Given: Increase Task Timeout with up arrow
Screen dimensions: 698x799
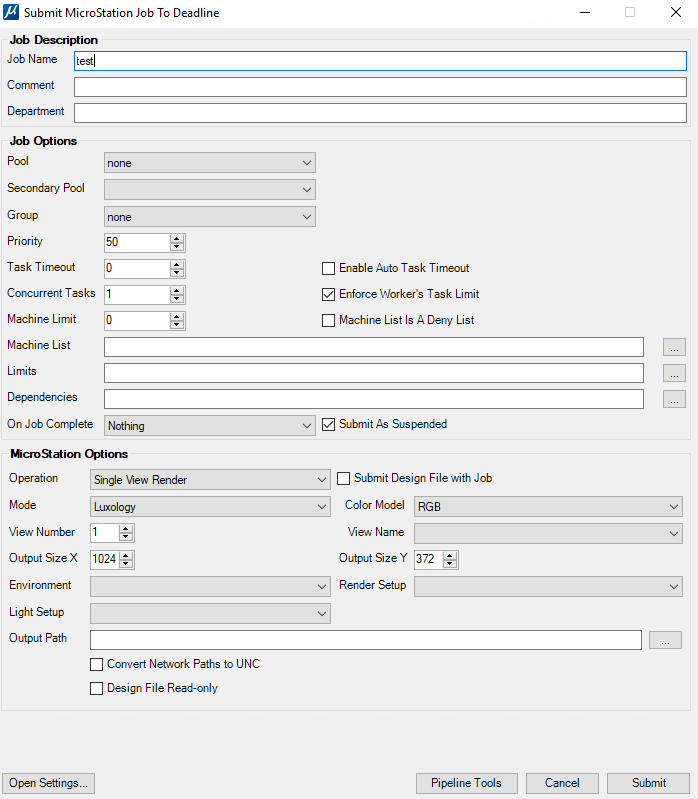Looking at the screenshot, I should [x=177, y=264].
